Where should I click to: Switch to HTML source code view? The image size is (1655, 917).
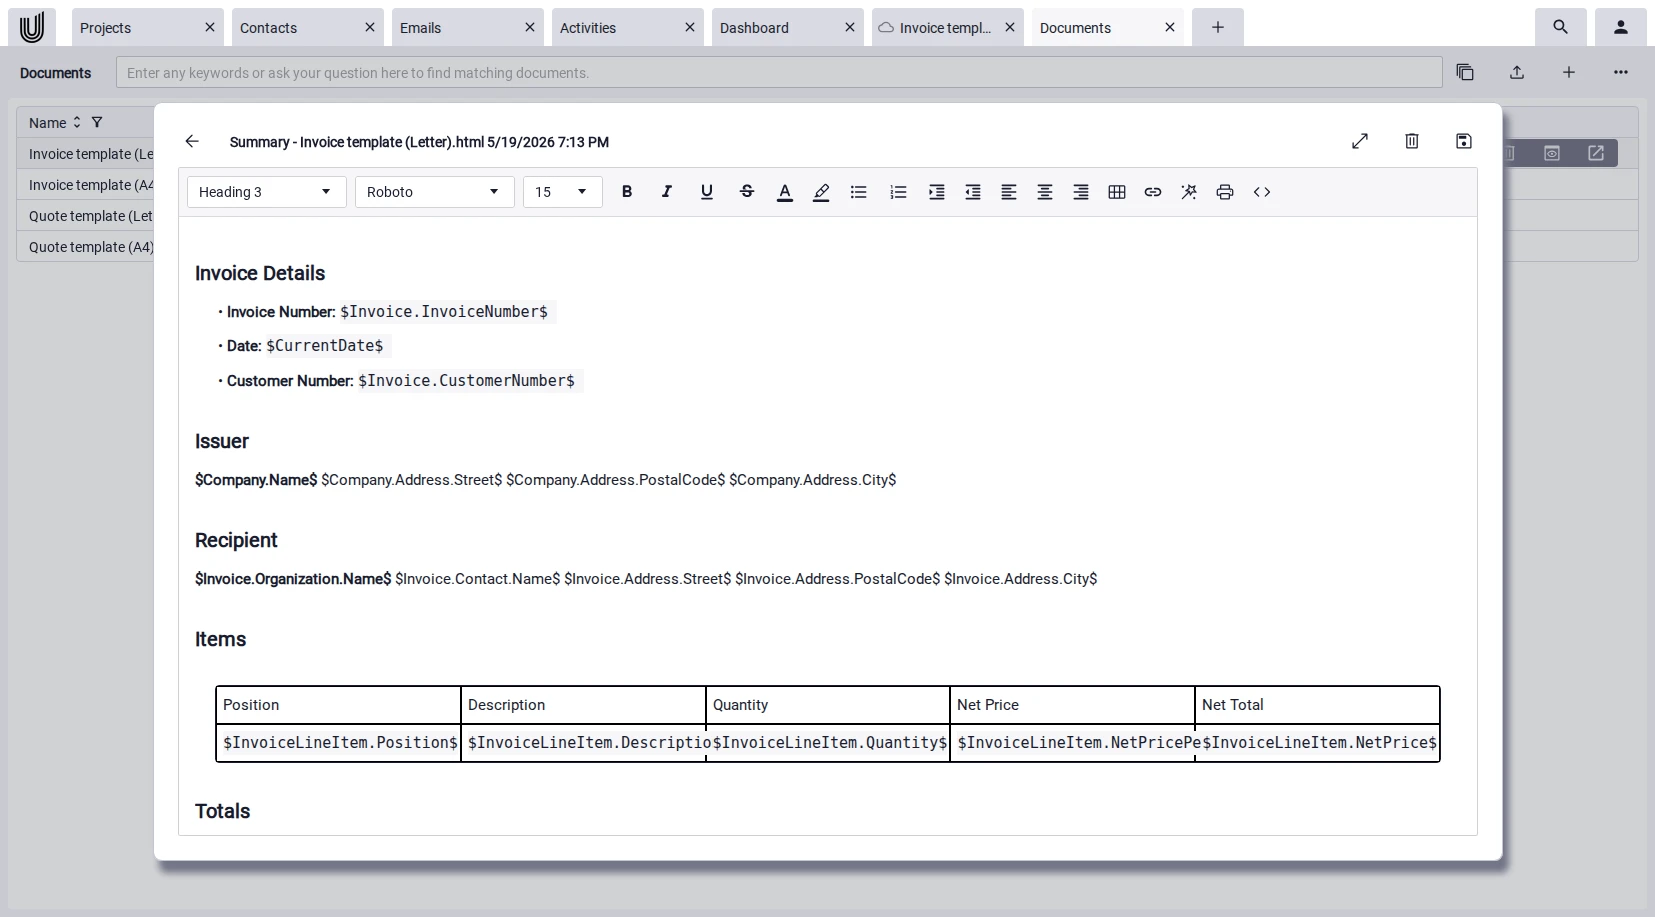[1262, 192]
